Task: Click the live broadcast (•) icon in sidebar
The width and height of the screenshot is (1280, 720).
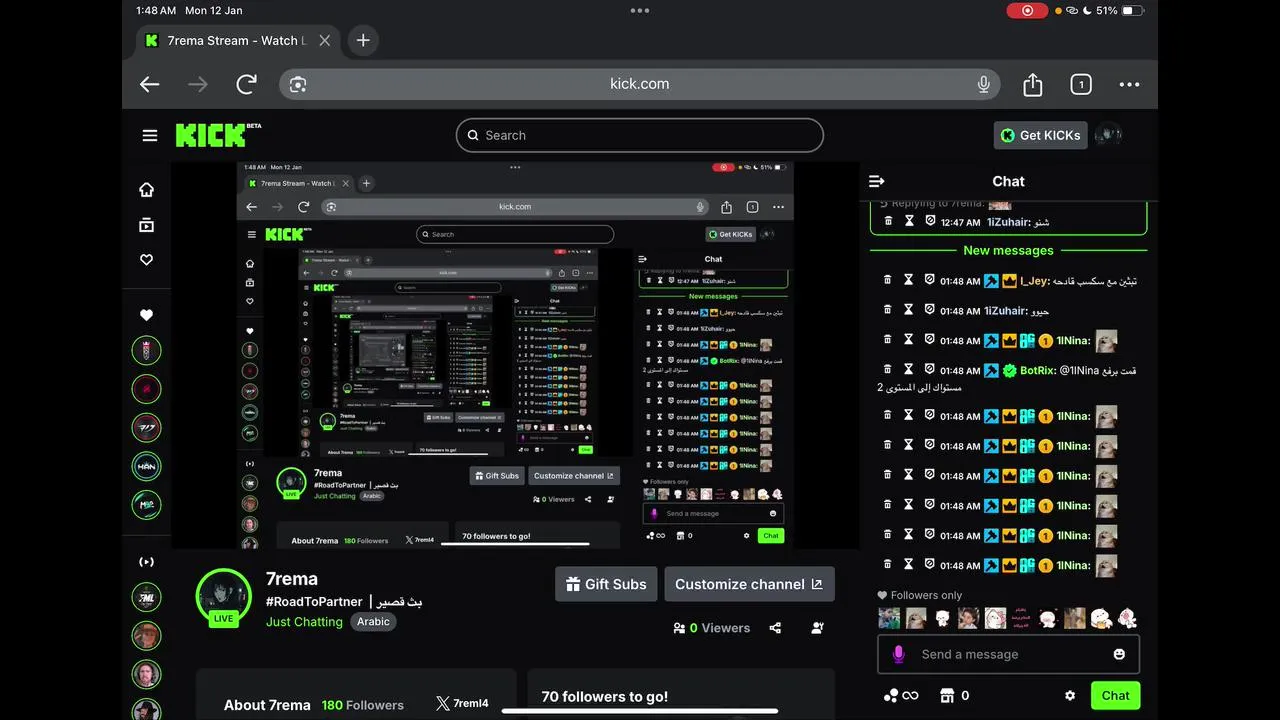Action: (147, 562)
